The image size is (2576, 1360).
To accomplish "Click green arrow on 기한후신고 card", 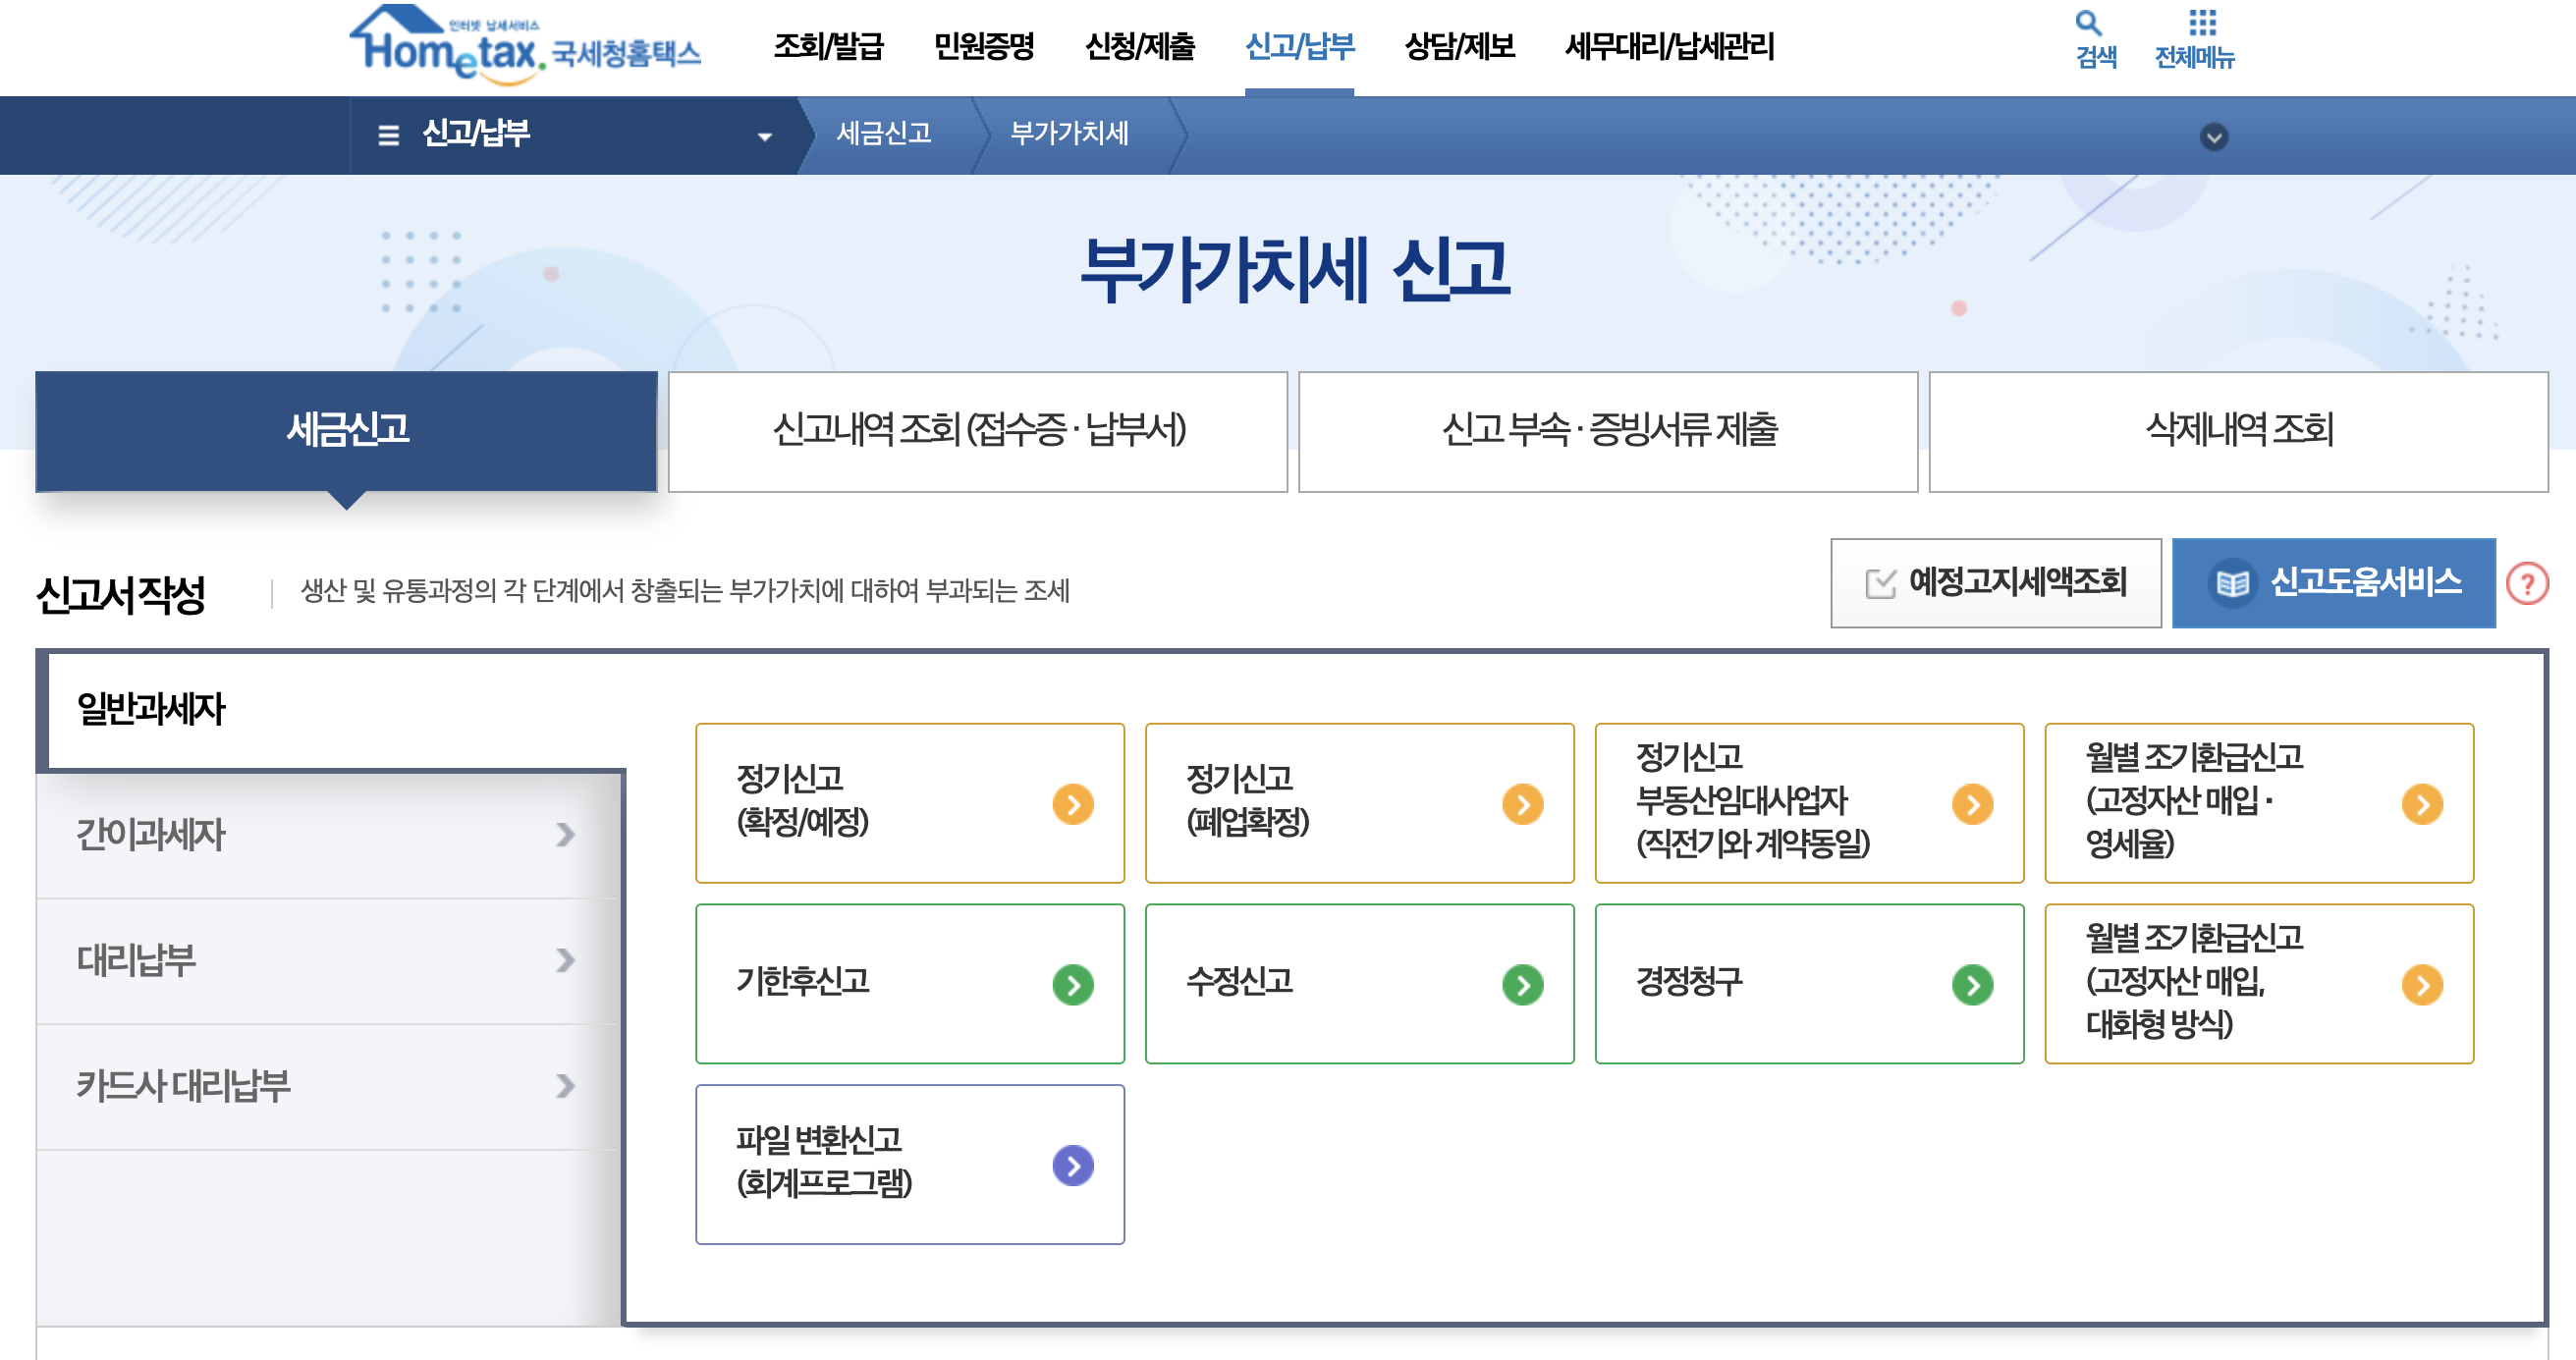I will coord(1072,985).
